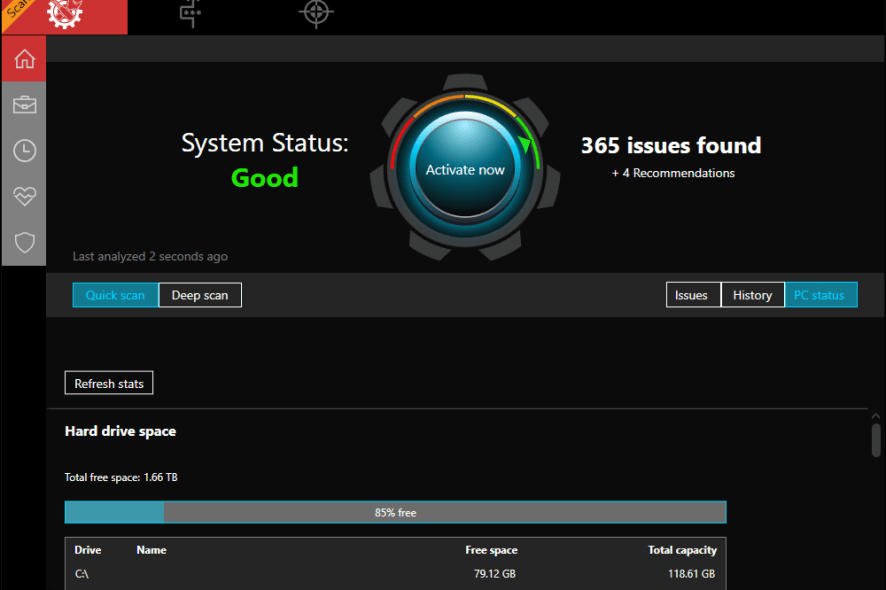
Task: Open the History tab
Action: [x=752, y=295]
